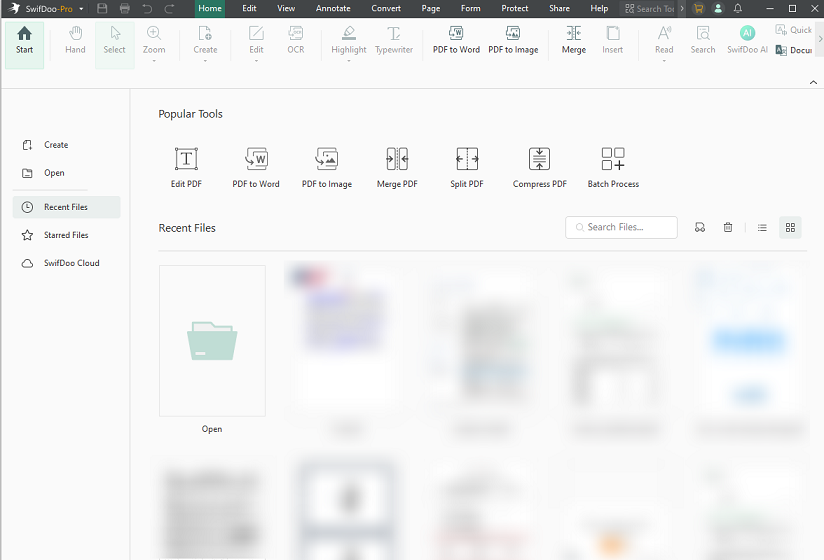Open the Help tab
The height and width of the screenshot is (560, 824).
[x=599, y=8]
